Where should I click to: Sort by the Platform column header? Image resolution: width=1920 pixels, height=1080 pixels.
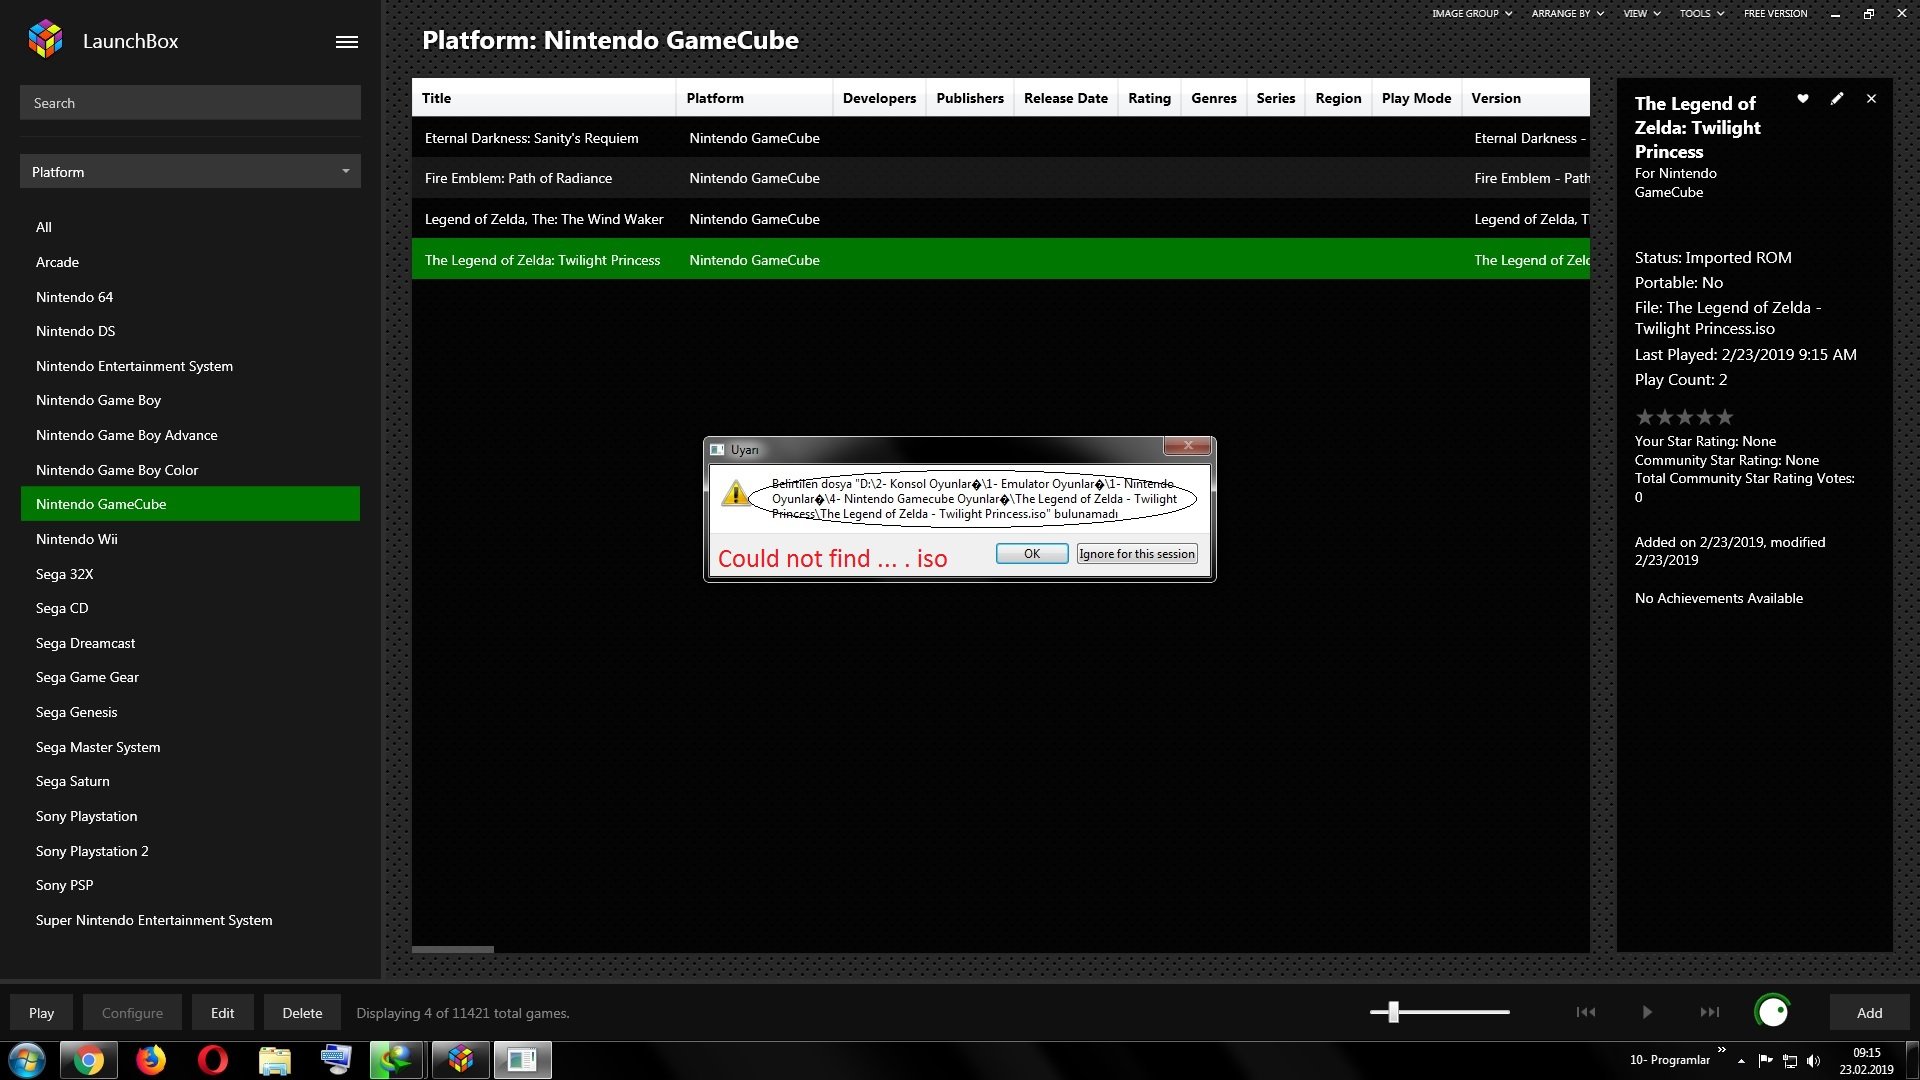pyautogui.click(x=754, y=98)
